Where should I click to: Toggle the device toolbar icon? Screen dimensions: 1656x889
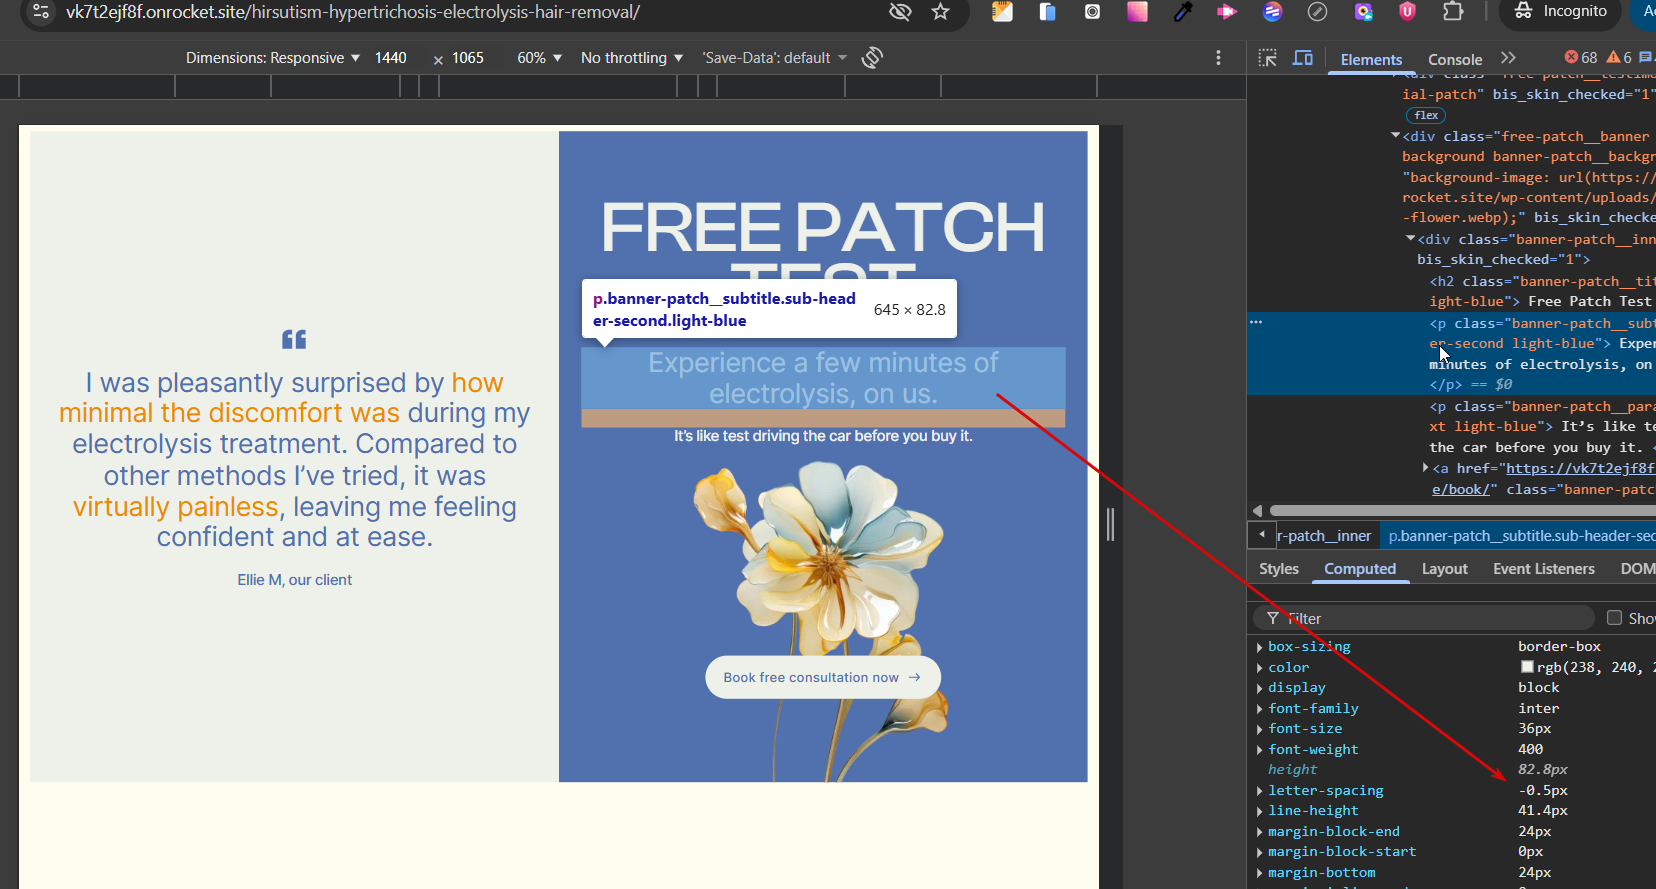click(1302, 58)
